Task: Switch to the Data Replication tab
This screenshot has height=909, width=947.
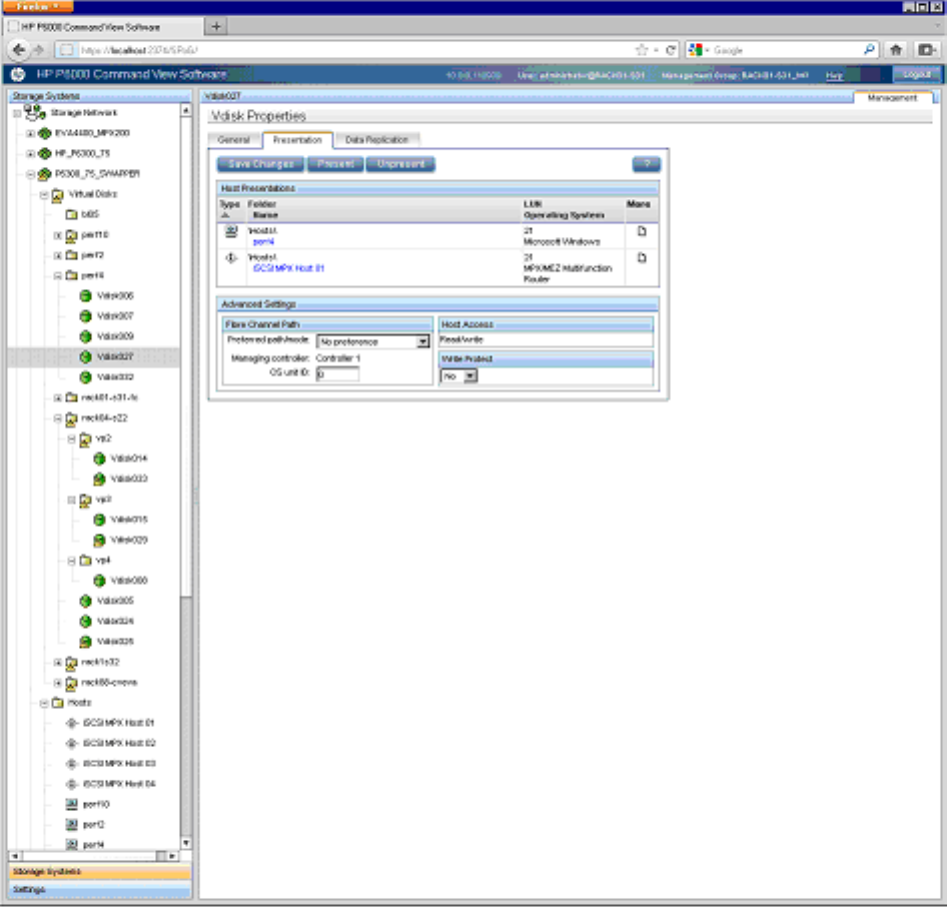Action: [x=377, y=140]
